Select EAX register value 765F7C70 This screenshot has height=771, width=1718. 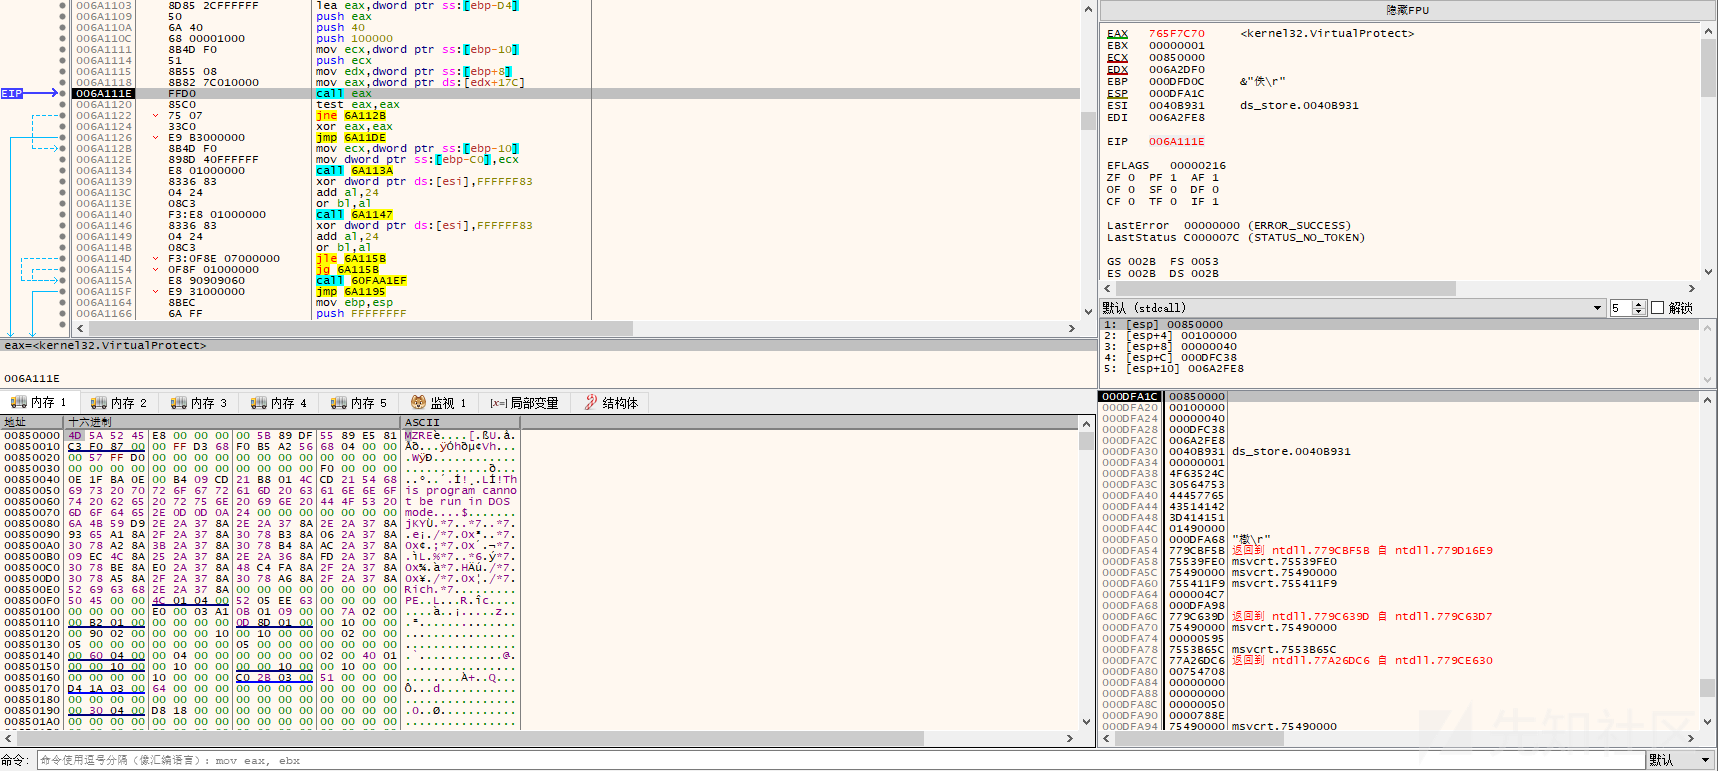[x=1176, y=33]
